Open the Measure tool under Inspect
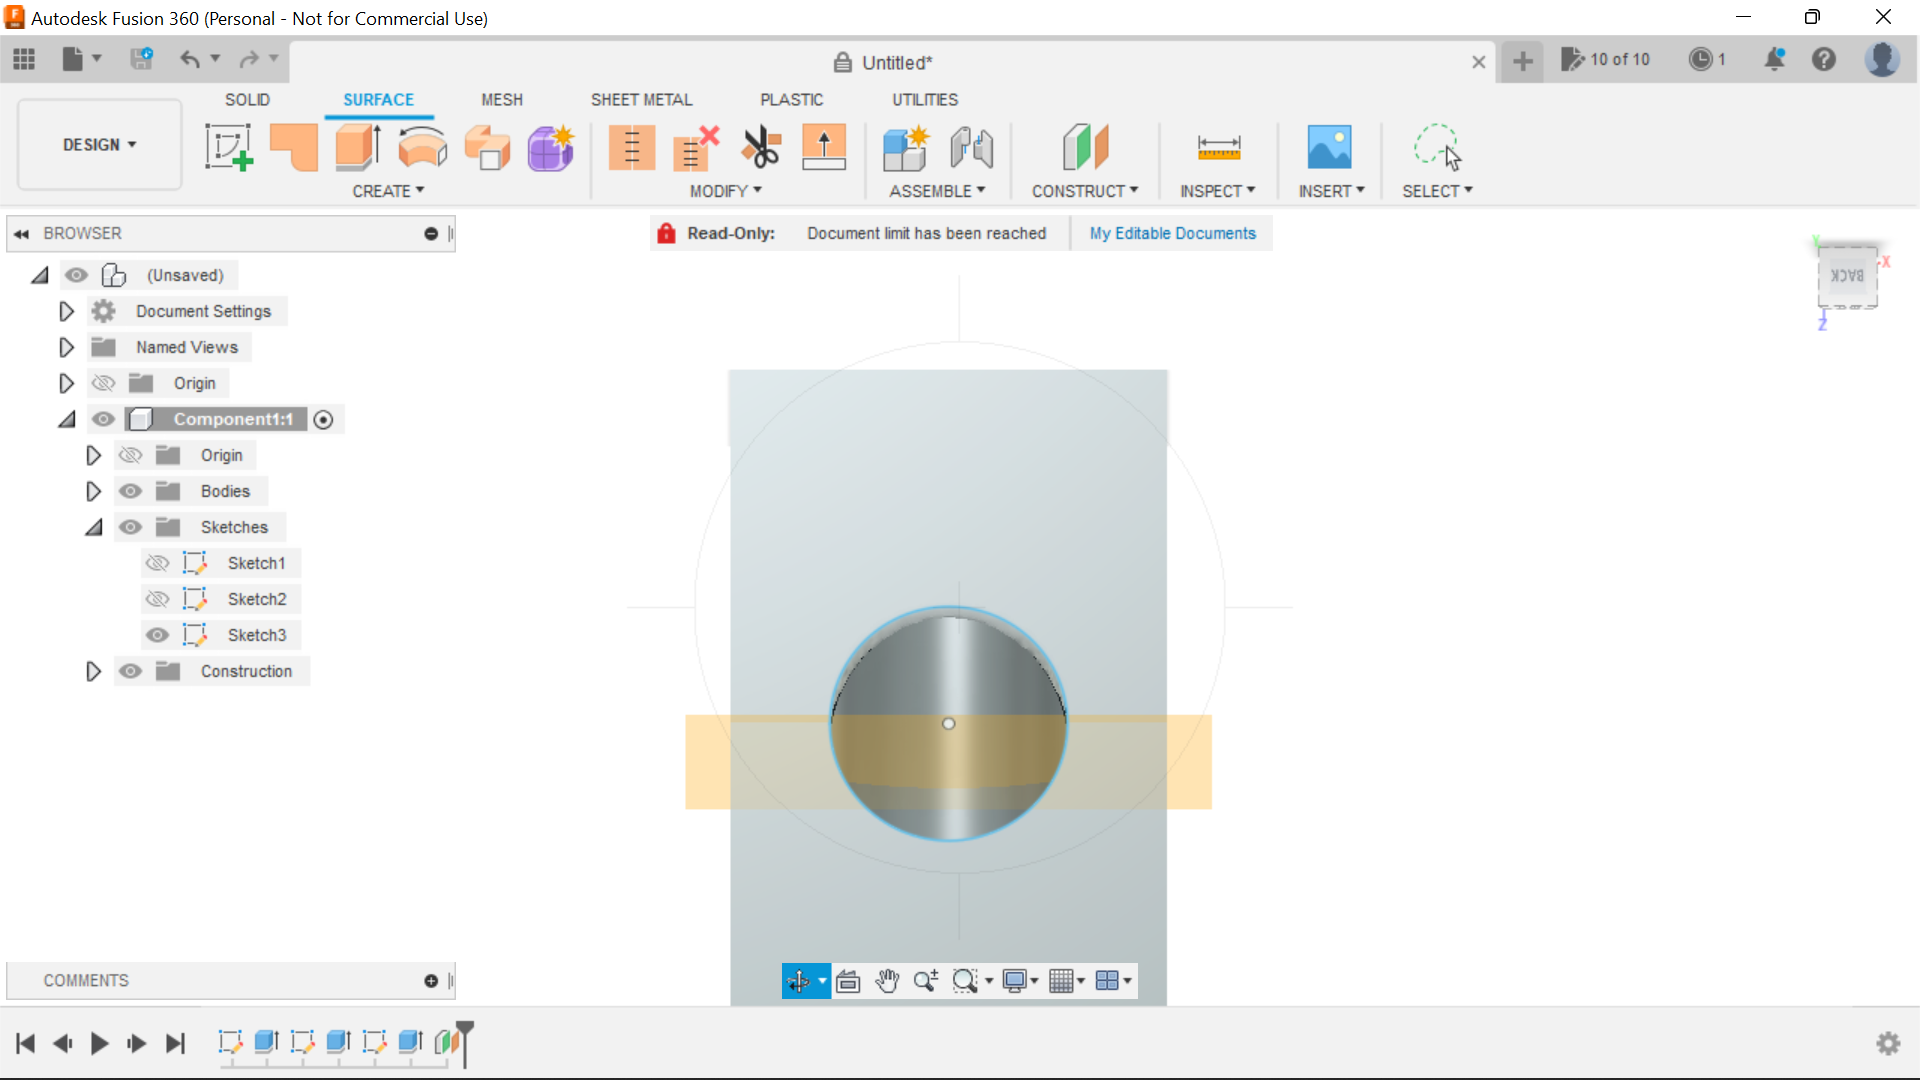Screen dimensions: 1920x1080 coord(1218,147)
